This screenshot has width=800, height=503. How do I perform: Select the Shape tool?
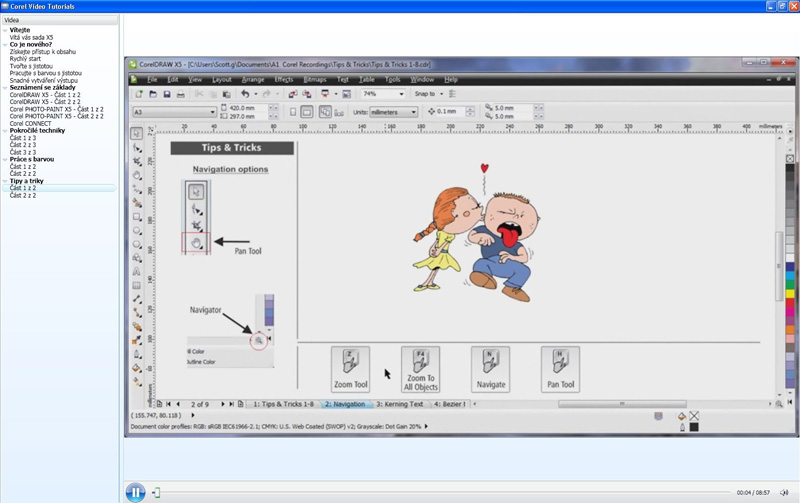137,147
